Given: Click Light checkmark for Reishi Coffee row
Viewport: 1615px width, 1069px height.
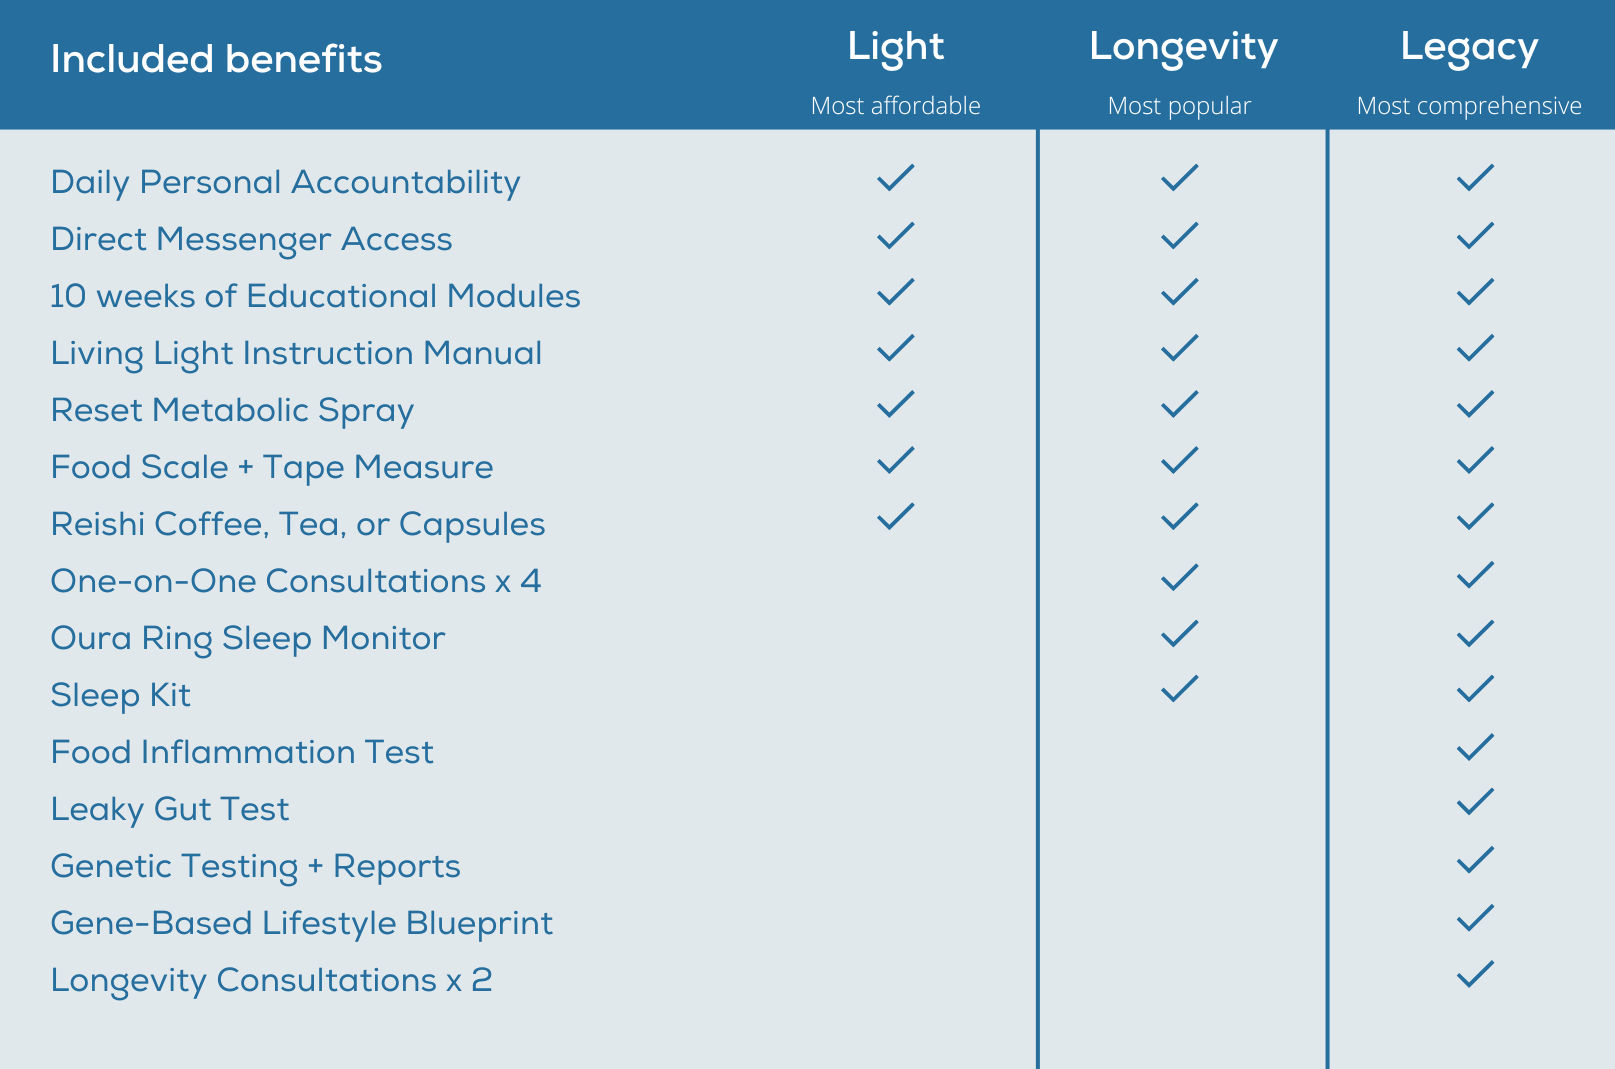Looking at the screenshot, I should tap(895, 517).
